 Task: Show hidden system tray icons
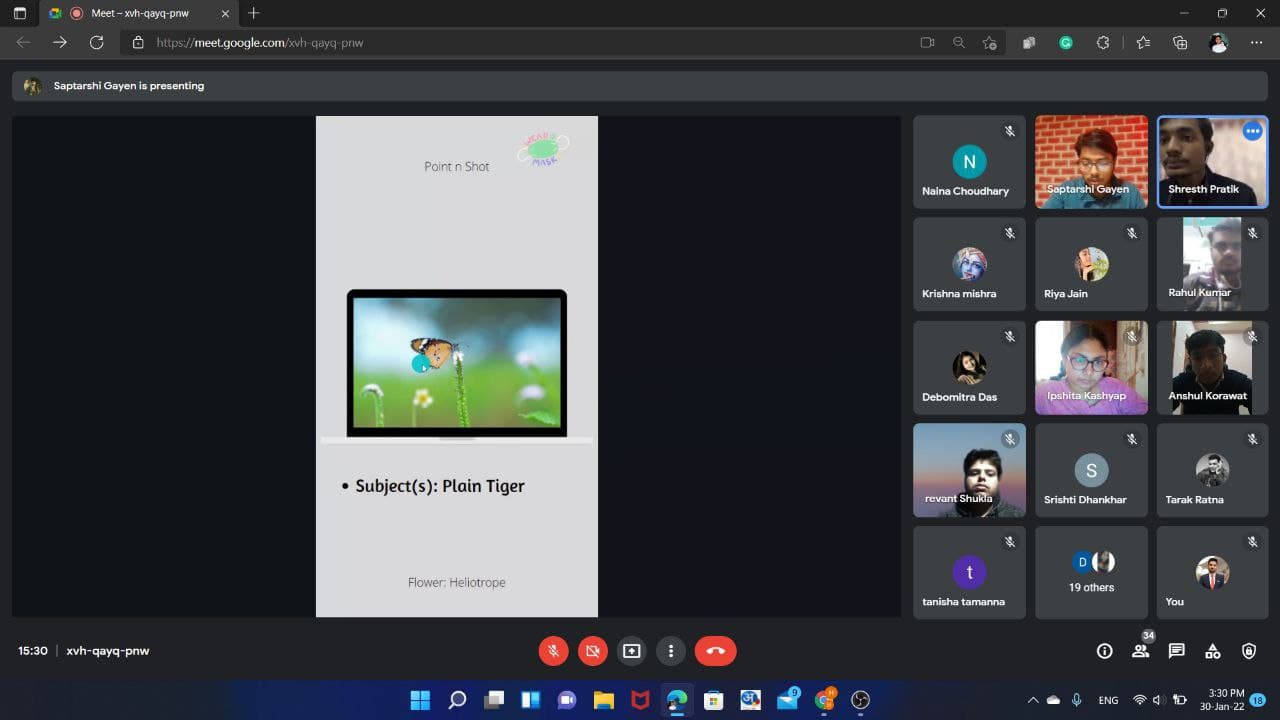coord(1033,700)
